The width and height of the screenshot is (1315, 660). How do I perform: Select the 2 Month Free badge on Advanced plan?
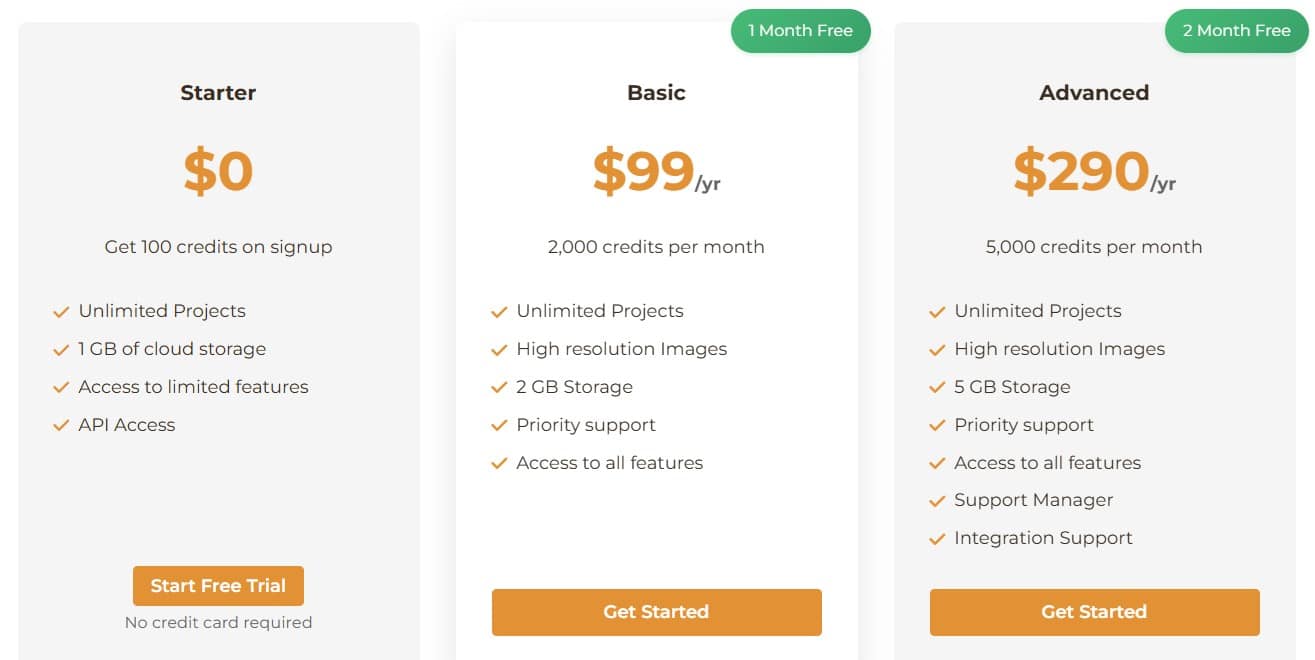[1236, 30]
